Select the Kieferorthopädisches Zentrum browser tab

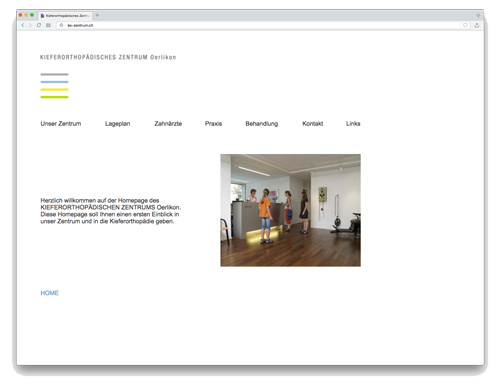(66, 16)
